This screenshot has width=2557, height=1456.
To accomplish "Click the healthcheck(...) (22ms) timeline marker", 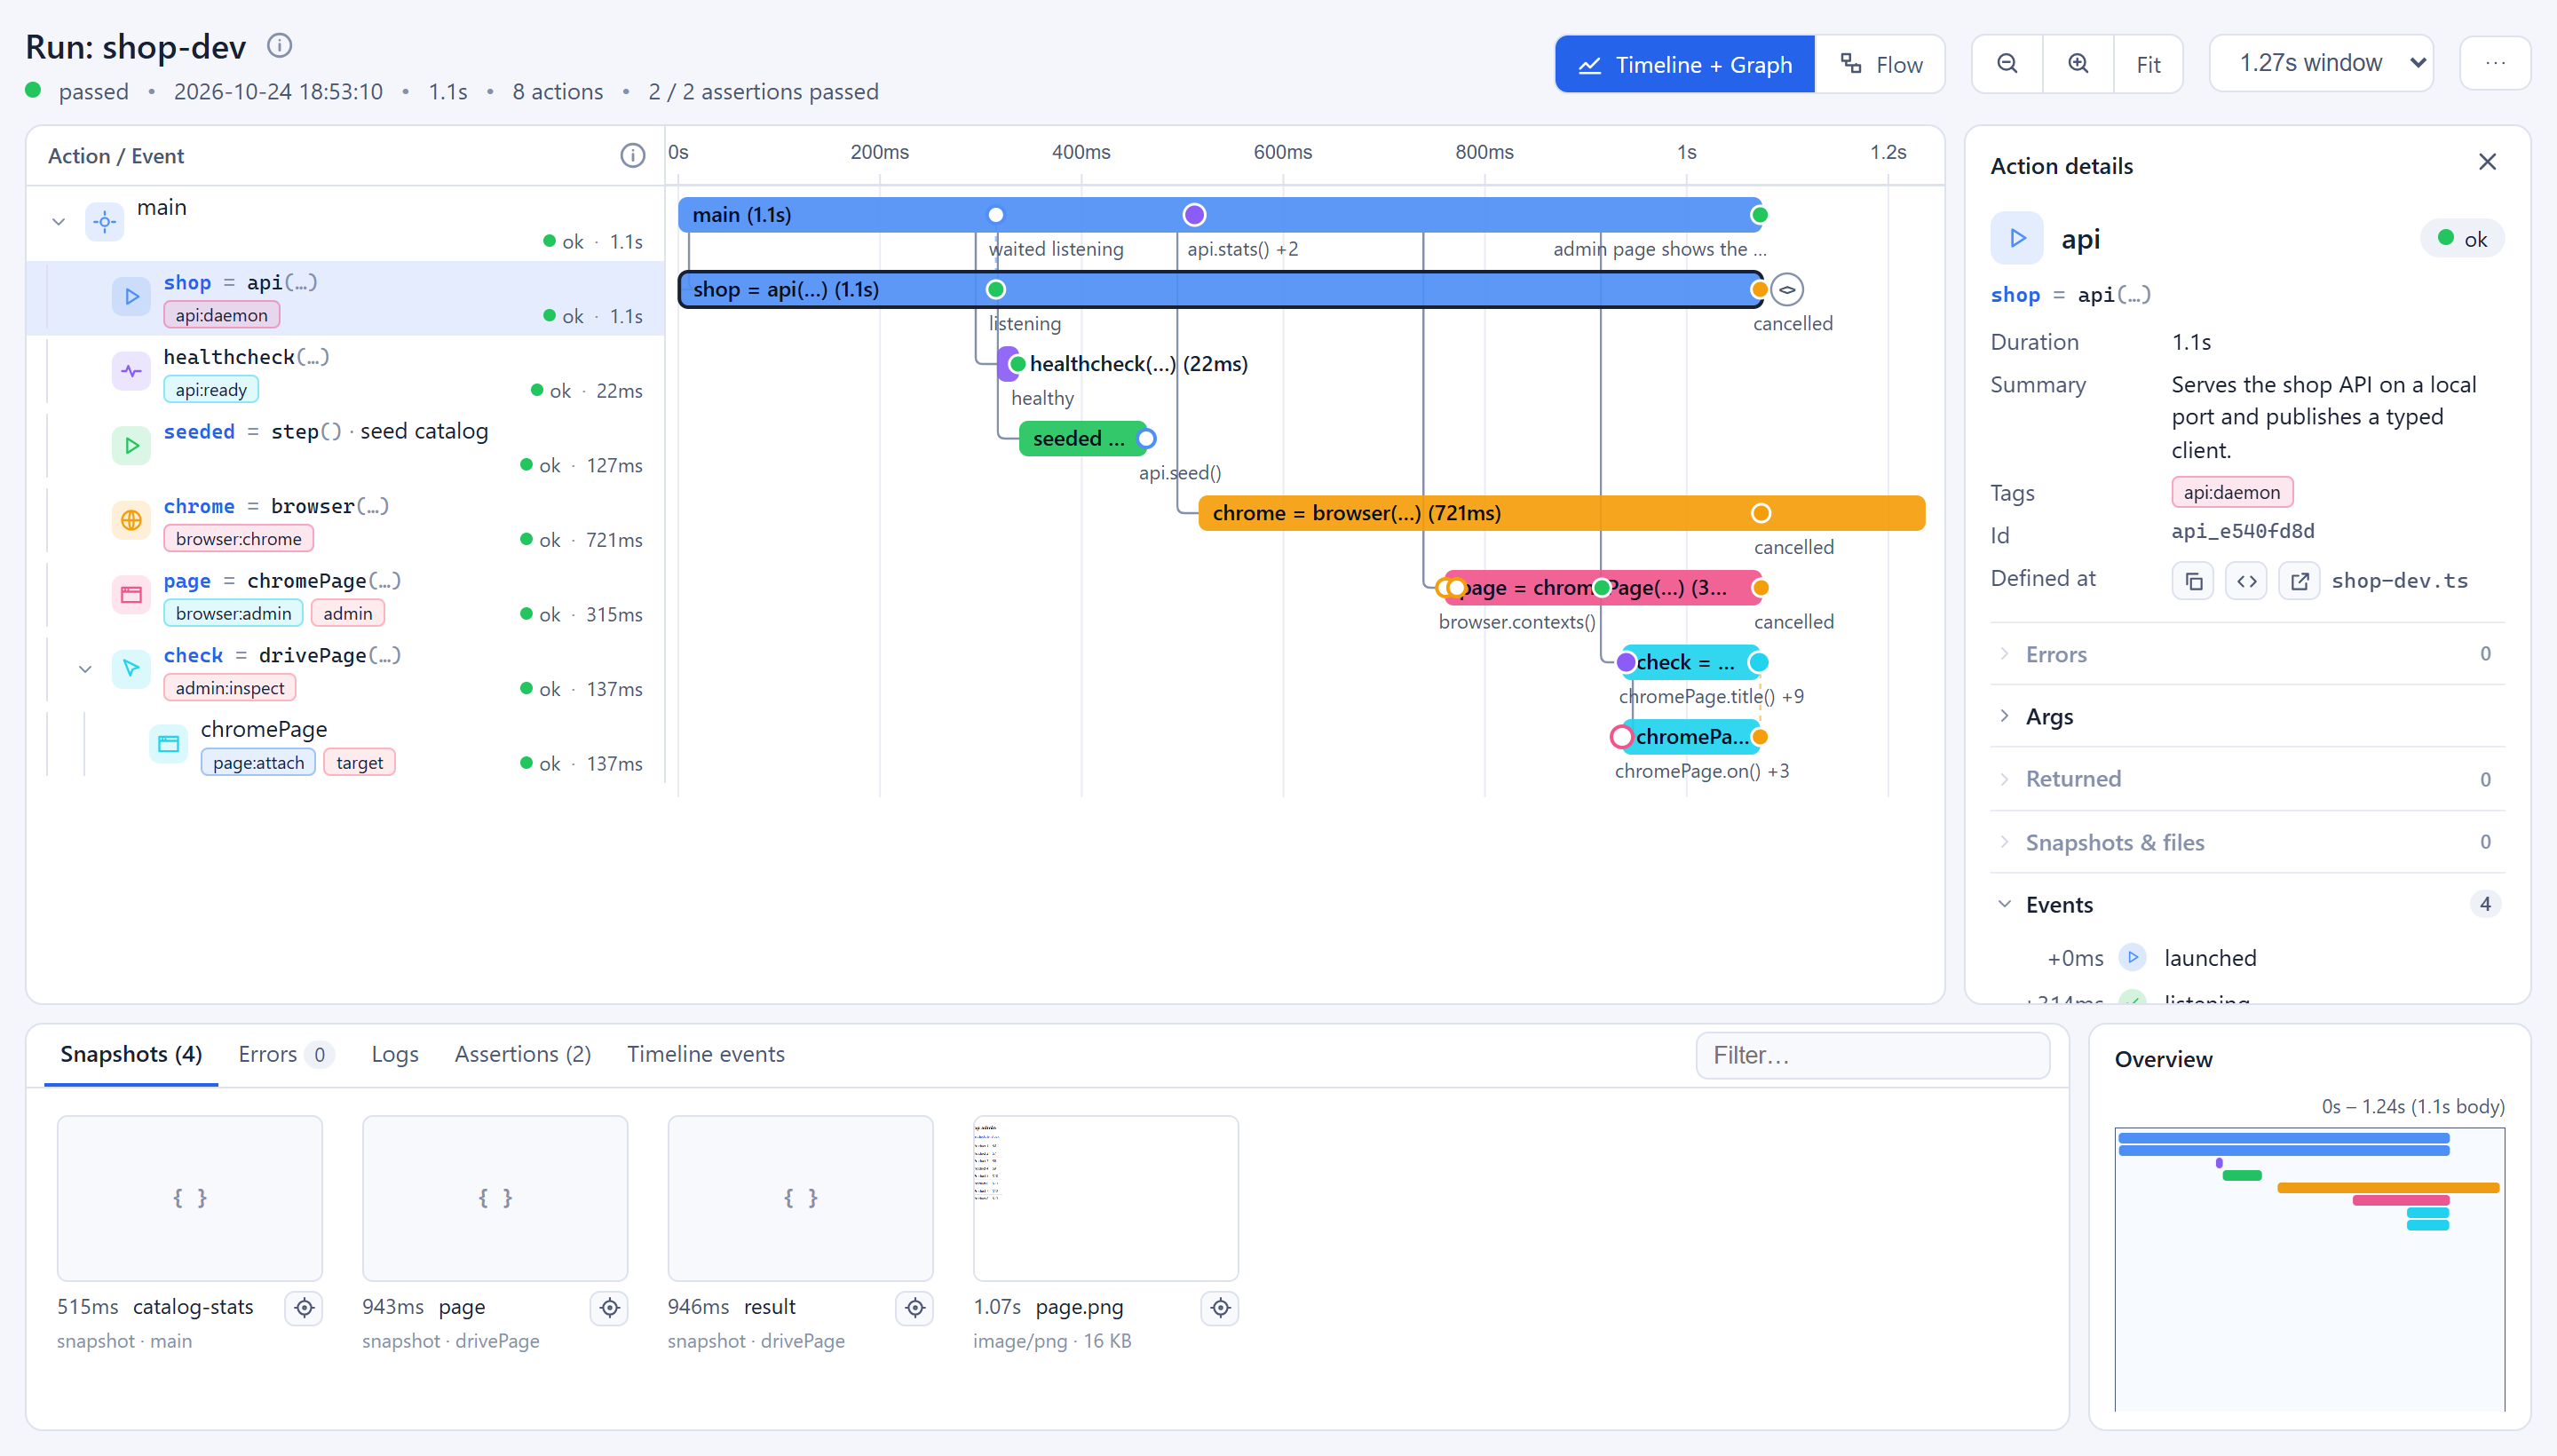I will click(x=1009, y=364).
